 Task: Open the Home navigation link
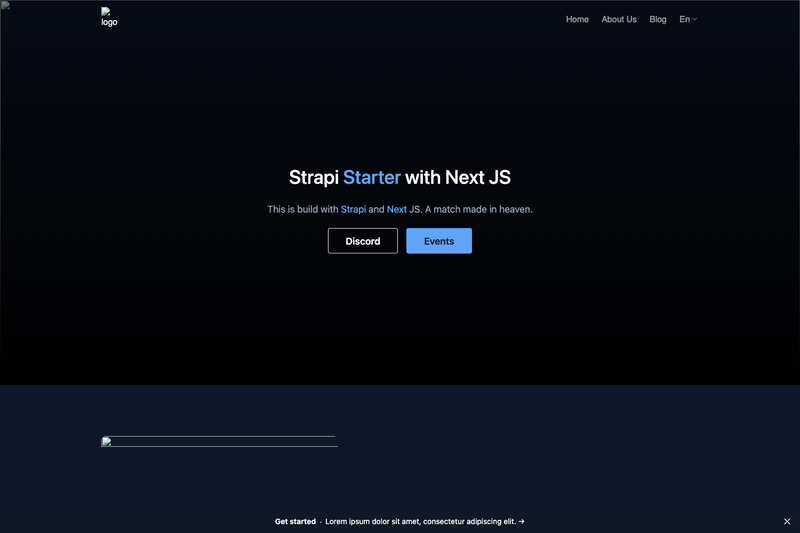tap(577, 19)
